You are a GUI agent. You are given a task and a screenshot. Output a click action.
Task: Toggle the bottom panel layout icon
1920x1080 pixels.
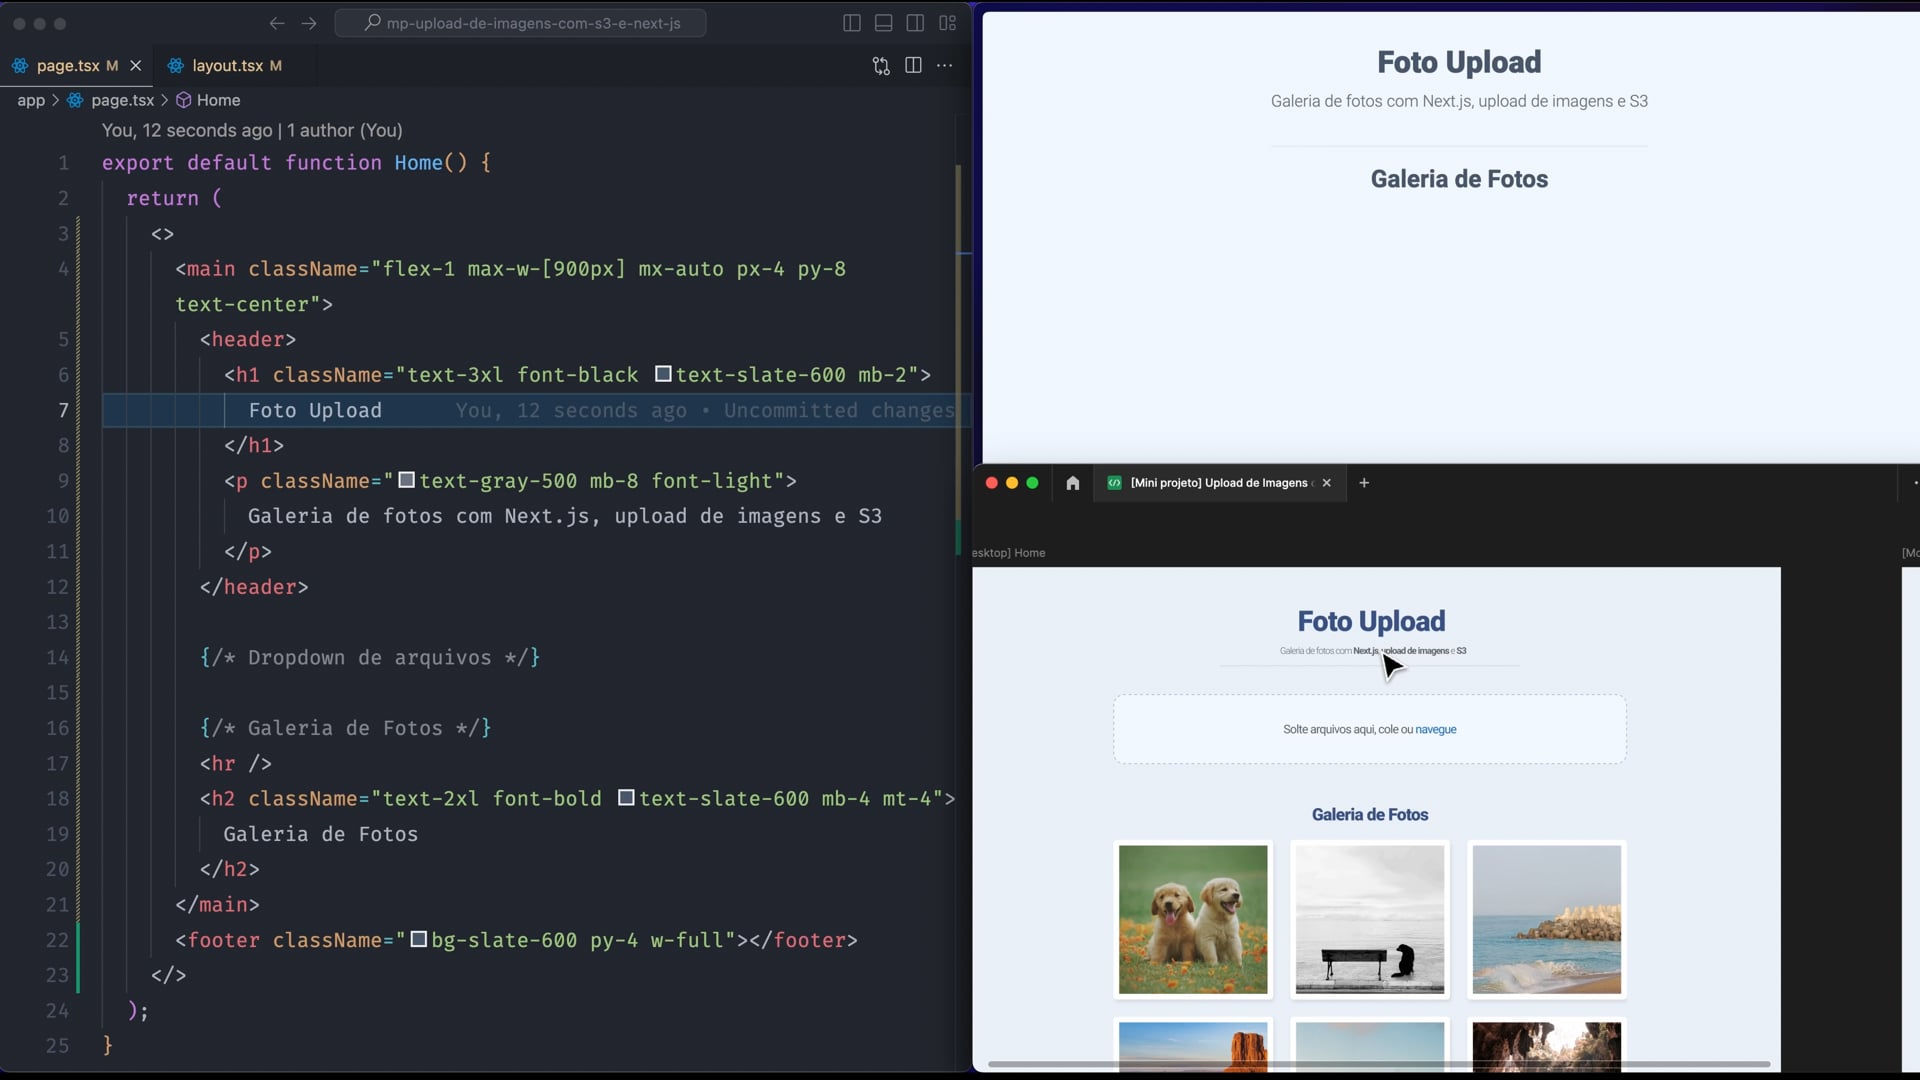click(x=884, y=23)
